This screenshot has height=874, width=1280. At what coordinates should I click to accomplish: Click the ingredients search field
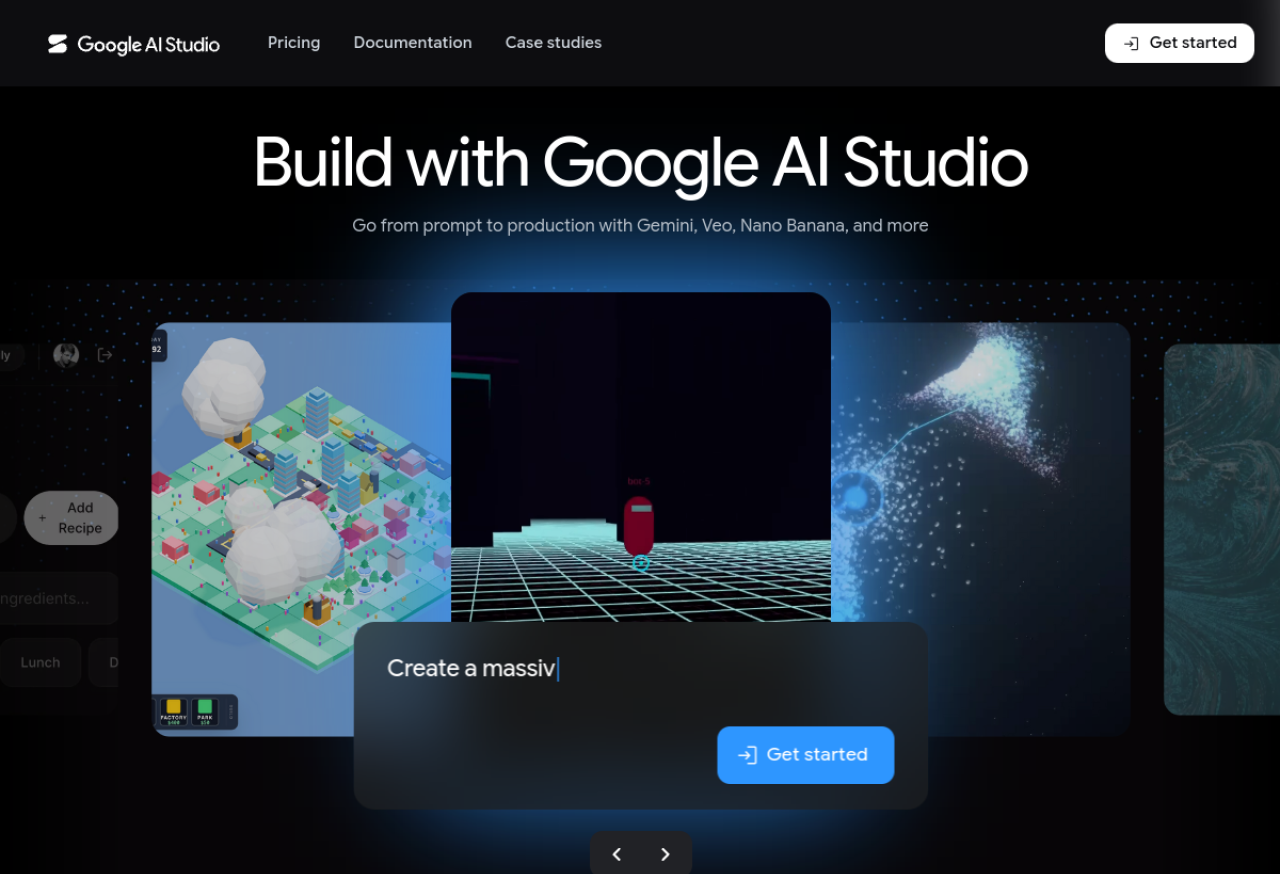(x=59, y=599)
